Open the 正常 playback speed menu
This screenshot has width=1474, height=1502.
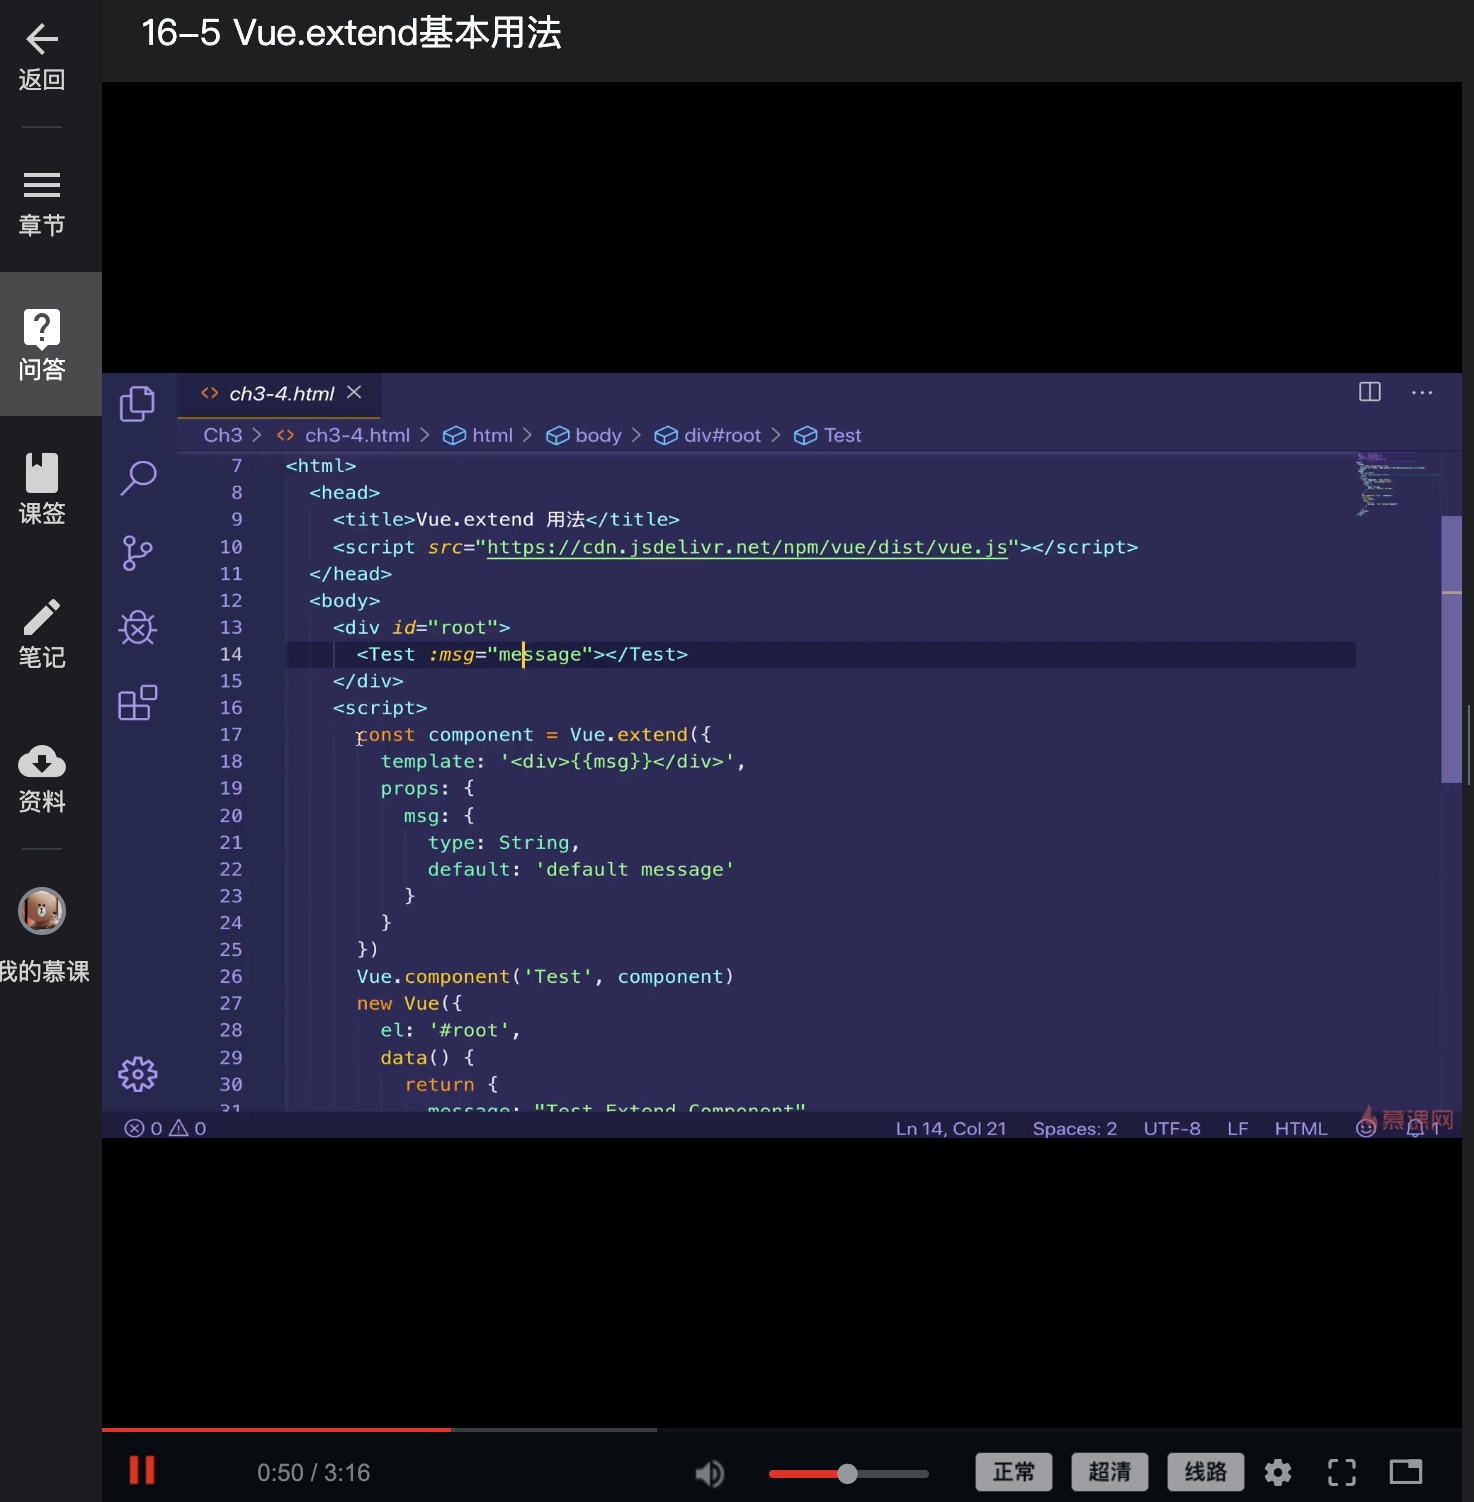click(x=1014, y=1472)
